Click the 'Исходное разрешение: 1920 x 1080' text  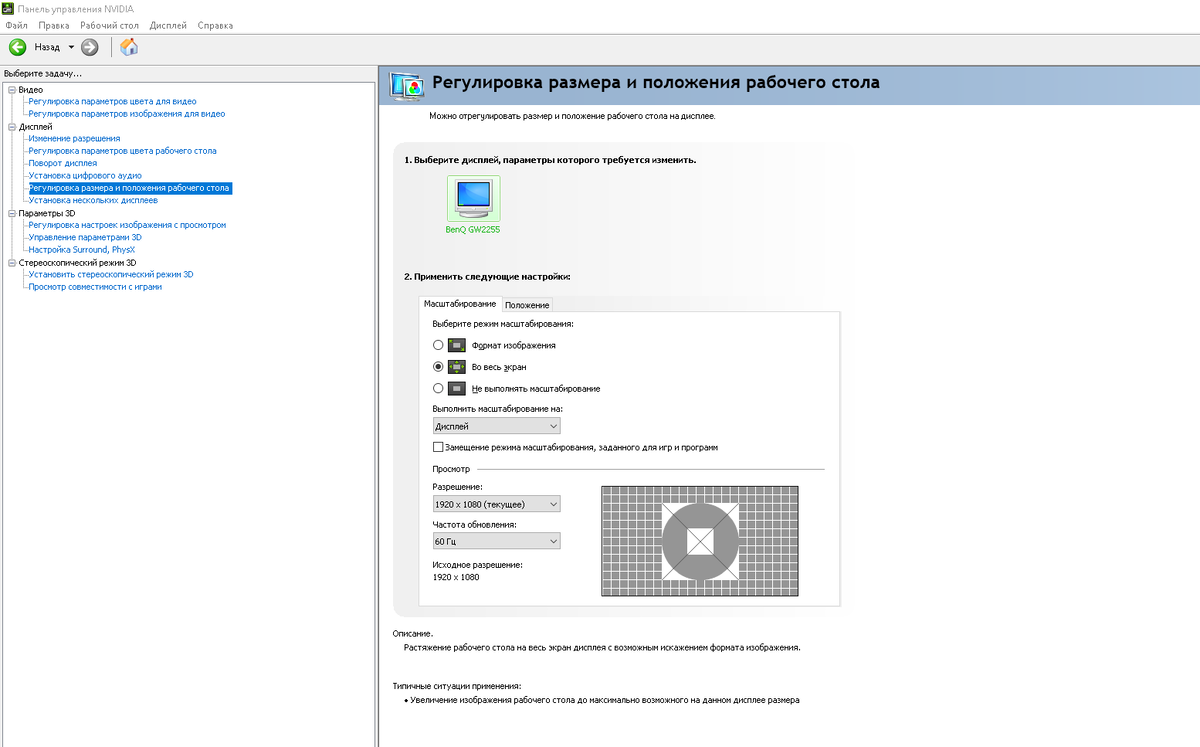click(x=478, y=571)
